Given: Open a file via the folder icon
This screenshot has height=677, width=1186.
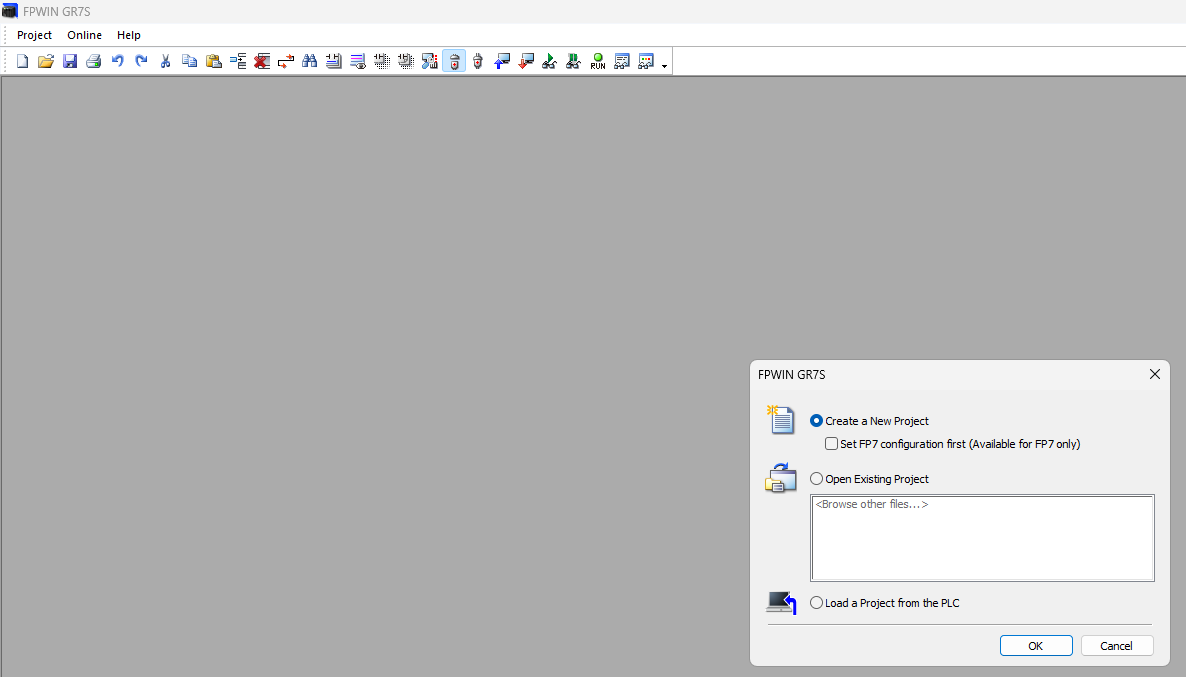Looking at the screenshot, I should (x=46, y=61).
